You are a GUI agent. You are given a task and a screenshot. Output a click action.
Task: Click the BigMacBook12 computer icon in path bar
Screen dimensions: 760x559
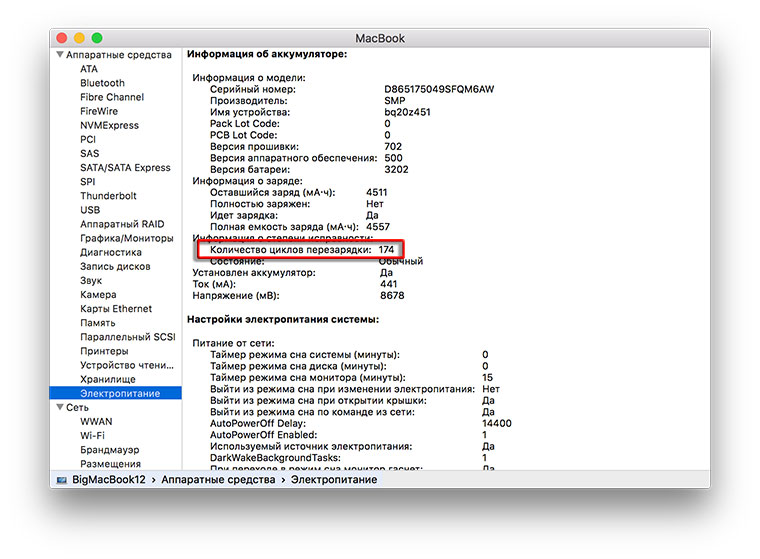point(62,480)
